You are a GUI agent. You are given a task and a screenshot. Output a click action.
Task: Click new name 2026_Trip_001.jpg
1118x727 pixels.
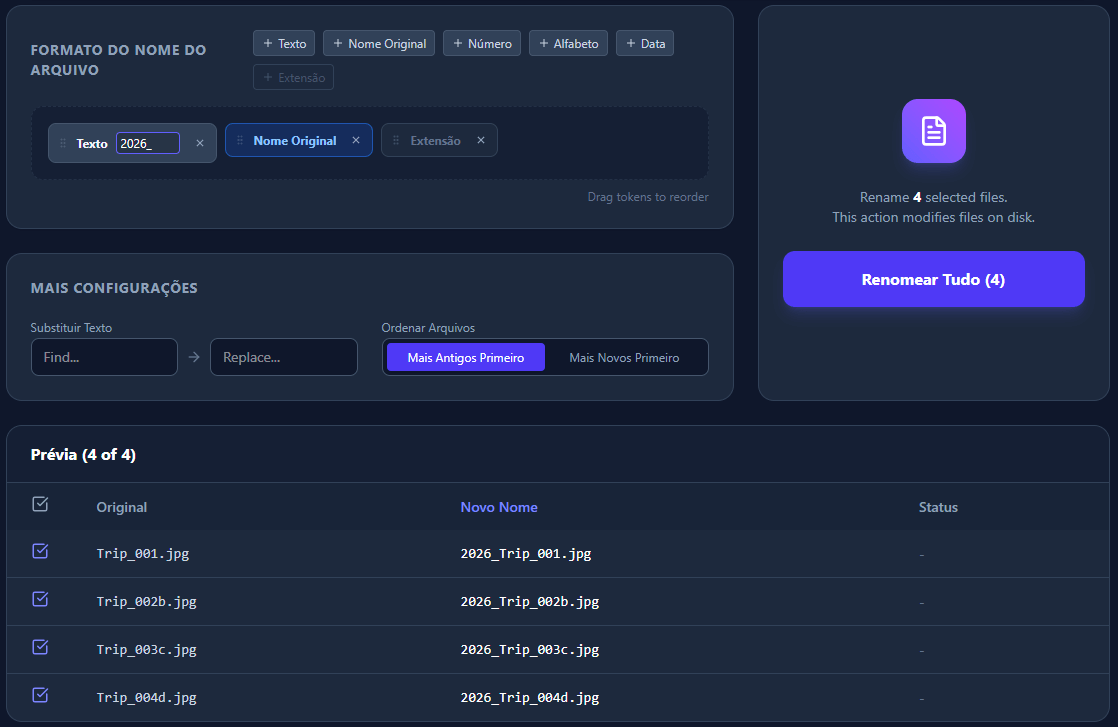tap(526, 554)
